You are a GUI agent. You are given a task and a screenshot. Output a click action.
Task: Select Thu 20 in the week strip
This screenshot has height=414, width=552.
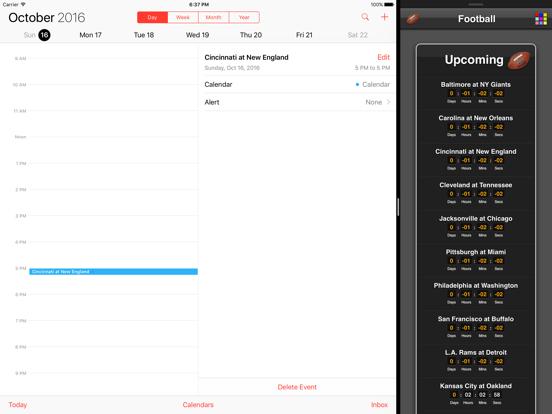(251, 35)
